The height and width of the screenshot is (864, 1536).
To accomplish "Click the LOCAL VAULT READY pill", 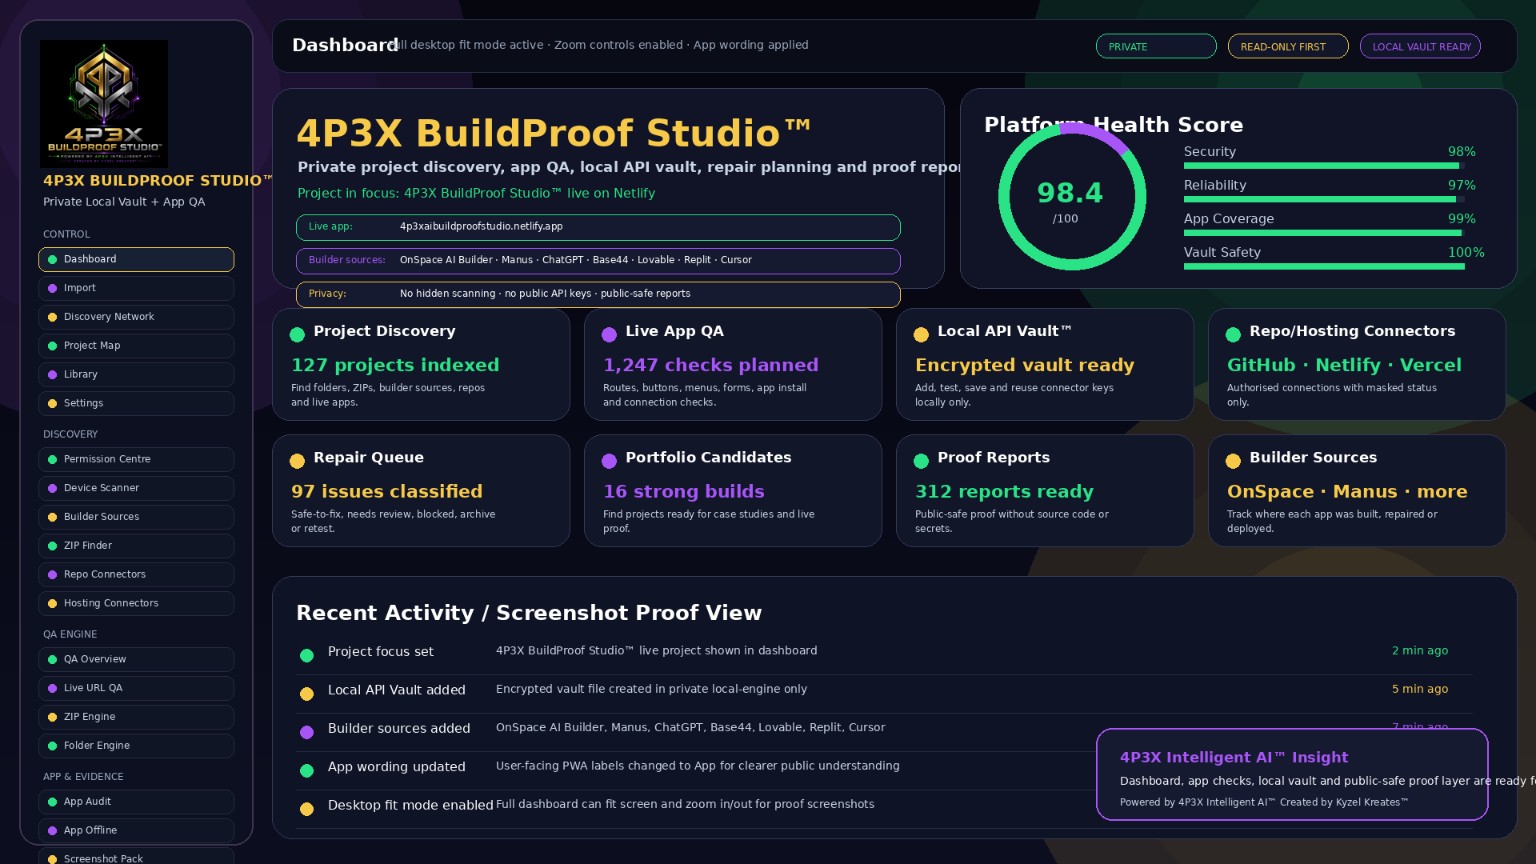I will click(x=1420, y=46).
